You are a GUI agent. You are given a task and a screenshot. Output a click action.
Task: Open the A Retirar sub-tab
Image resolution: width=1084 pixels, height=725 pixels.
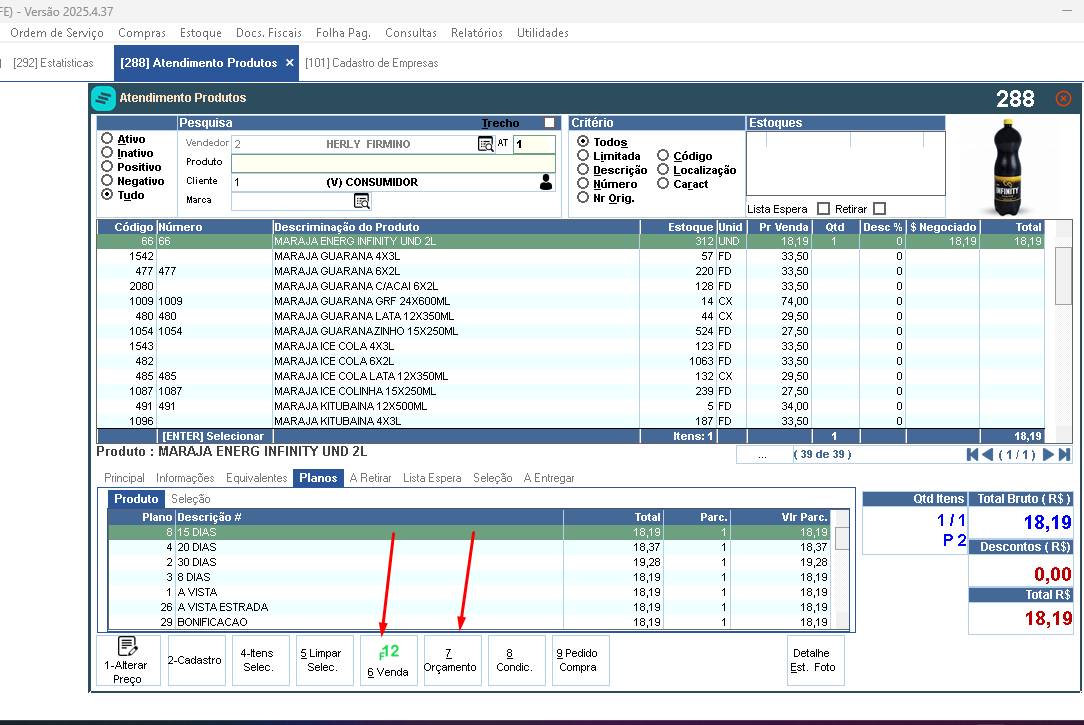coord(371,478)
